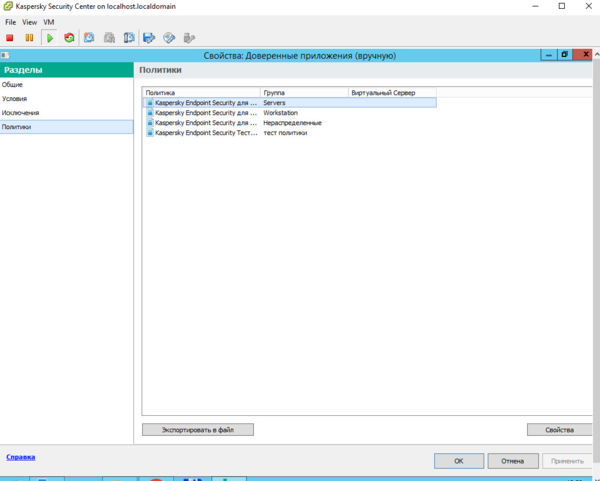Sort by the Группа column header
This screenshot has width=600, height=481.
(x=305, y=93)
